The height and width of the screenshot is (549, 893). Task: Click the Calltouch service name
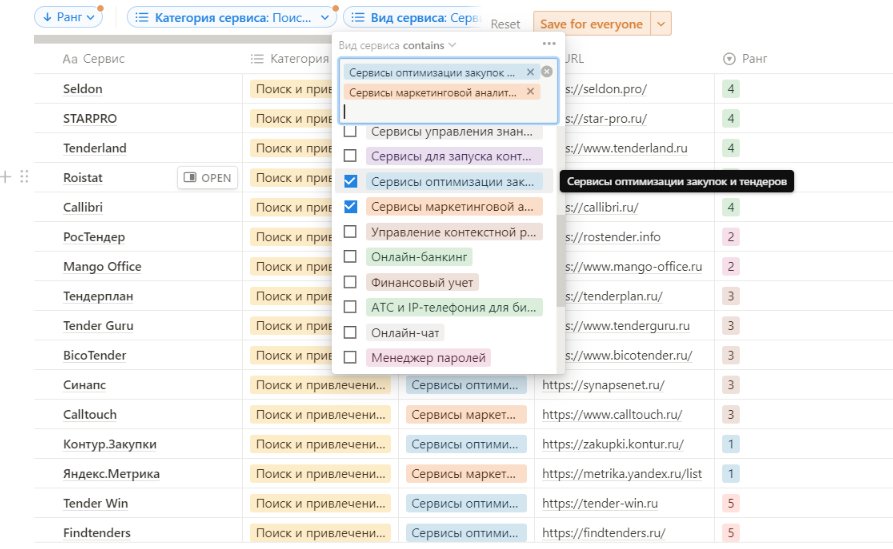click(x=89, y=415)
